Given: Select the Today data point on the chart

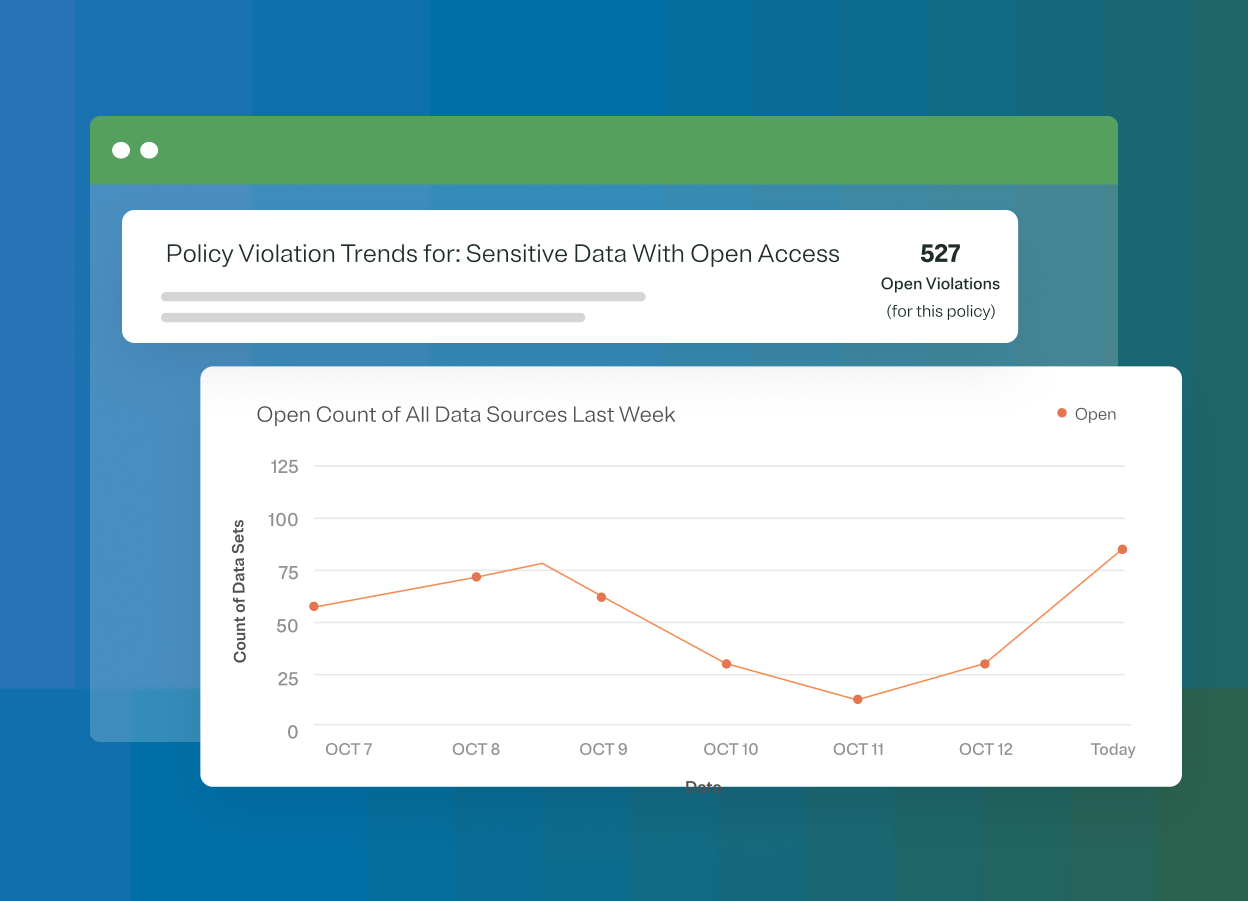Looking at the screenshot, I should (x=1120, y=549).
